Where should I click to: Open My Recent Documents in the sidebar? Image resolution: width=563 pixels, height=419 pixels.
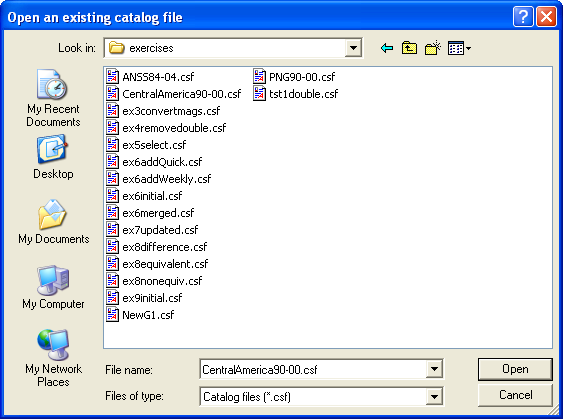tap(53, 98)
